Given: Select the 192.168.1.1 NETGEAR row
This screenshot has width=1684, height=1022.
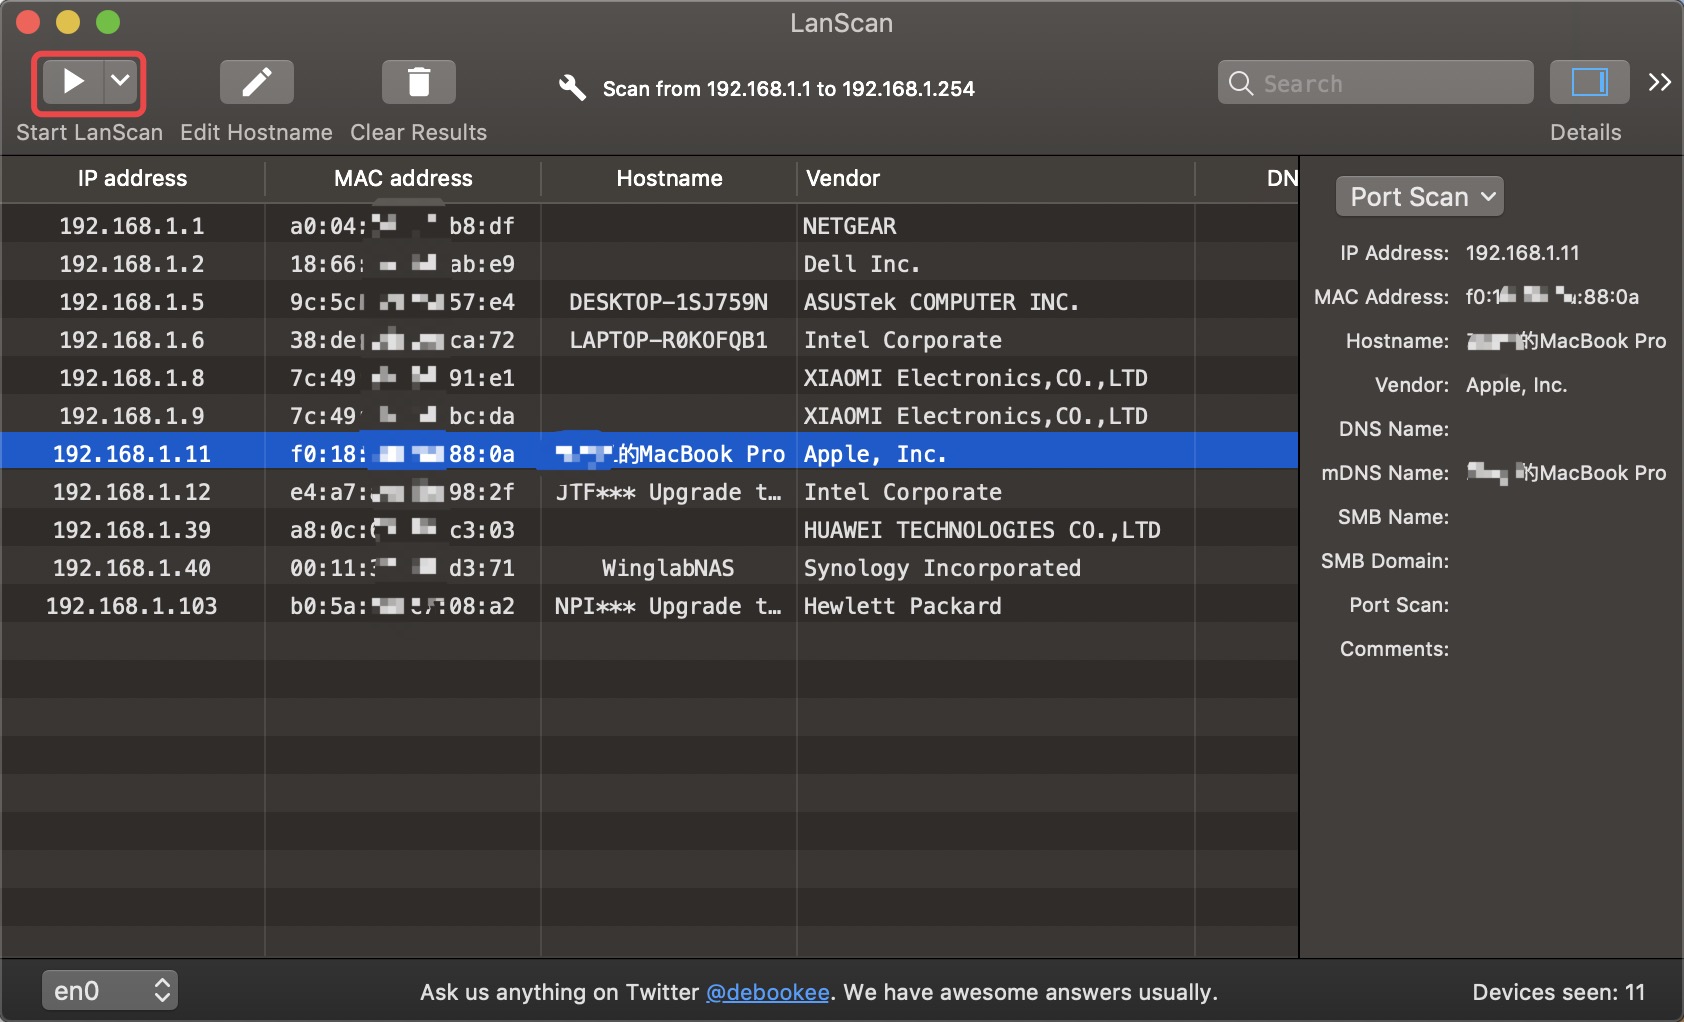Looking at the screenshot, I should point(650,225).
